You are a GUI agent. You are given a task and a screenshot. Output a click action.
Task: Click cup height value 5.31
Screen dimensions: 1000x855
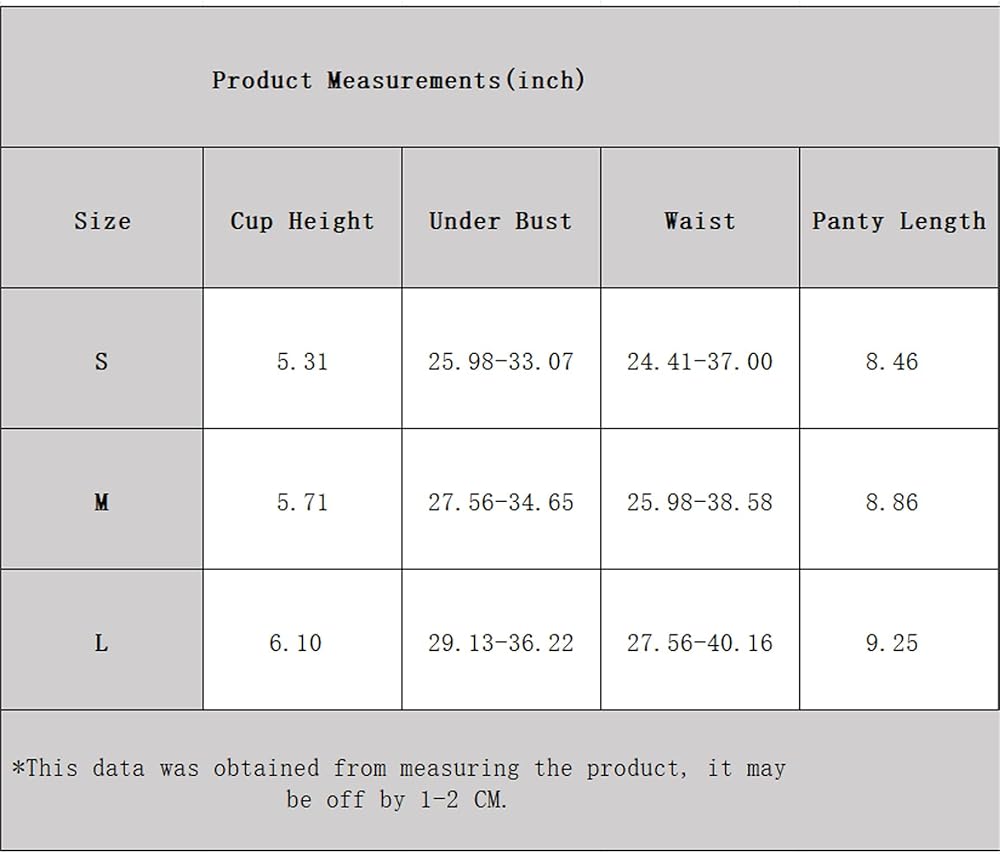(302, 361)
